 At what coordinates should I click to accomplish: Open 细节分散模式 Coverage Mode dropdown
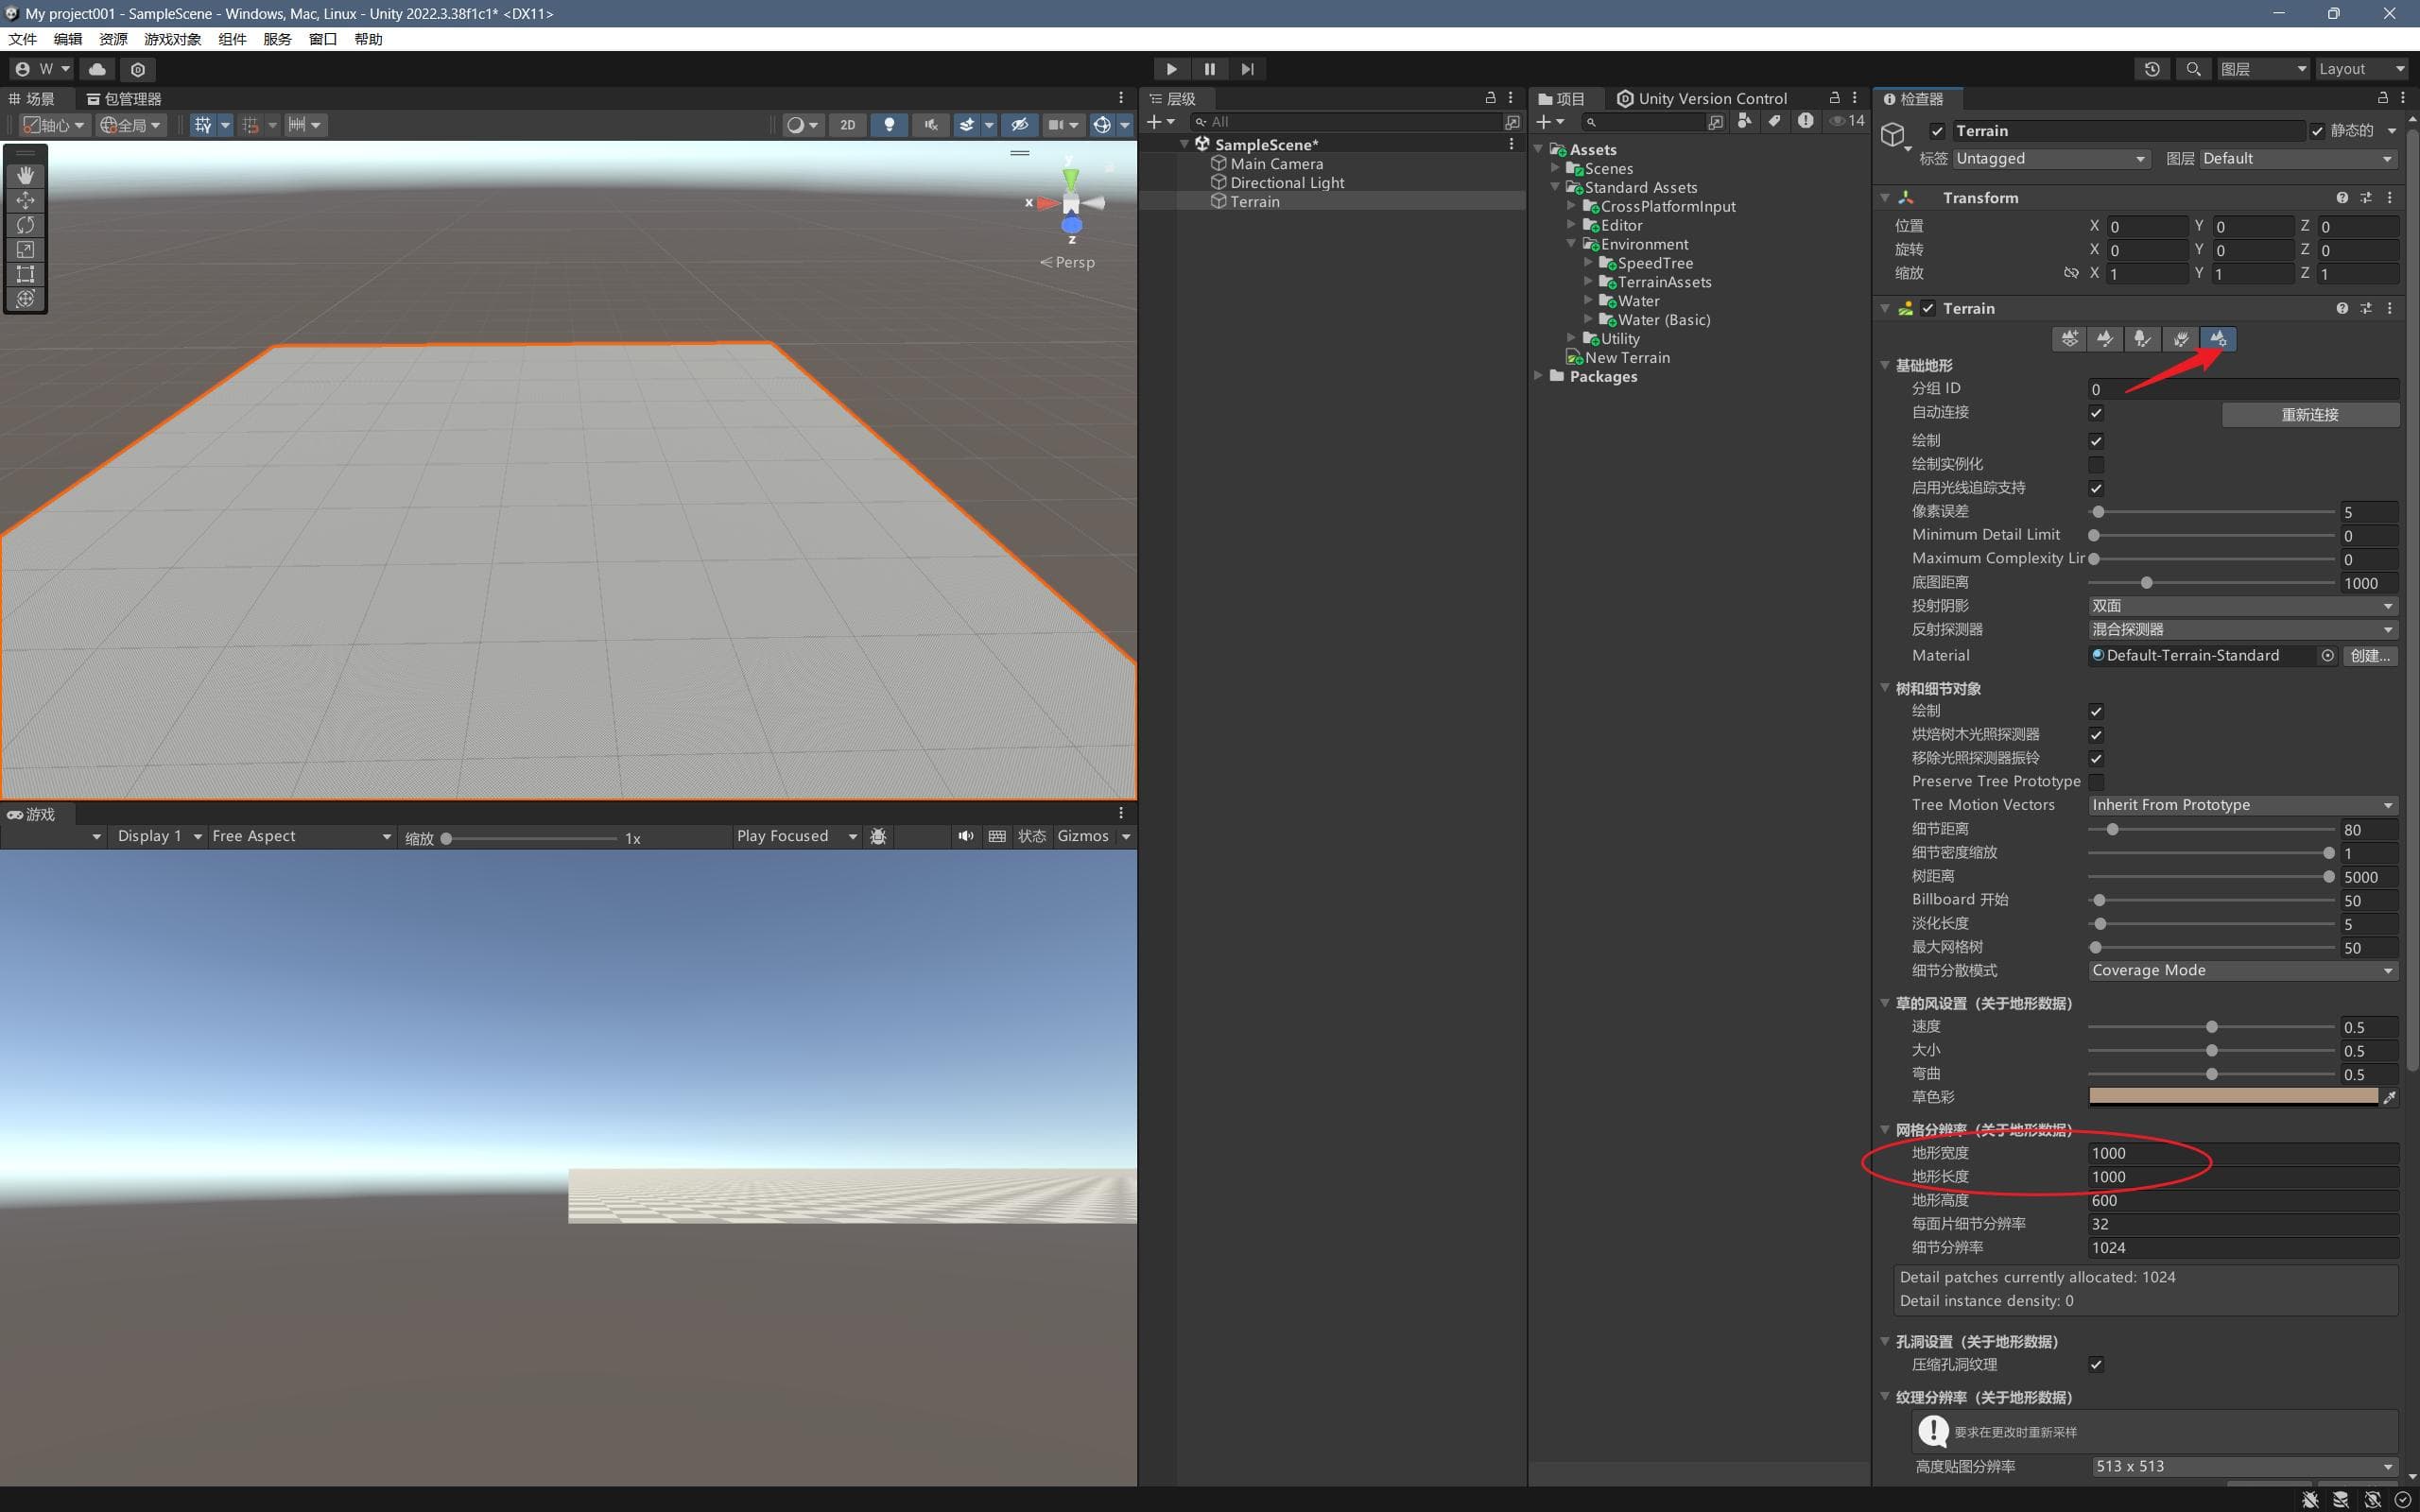(x=2243, y=971)
